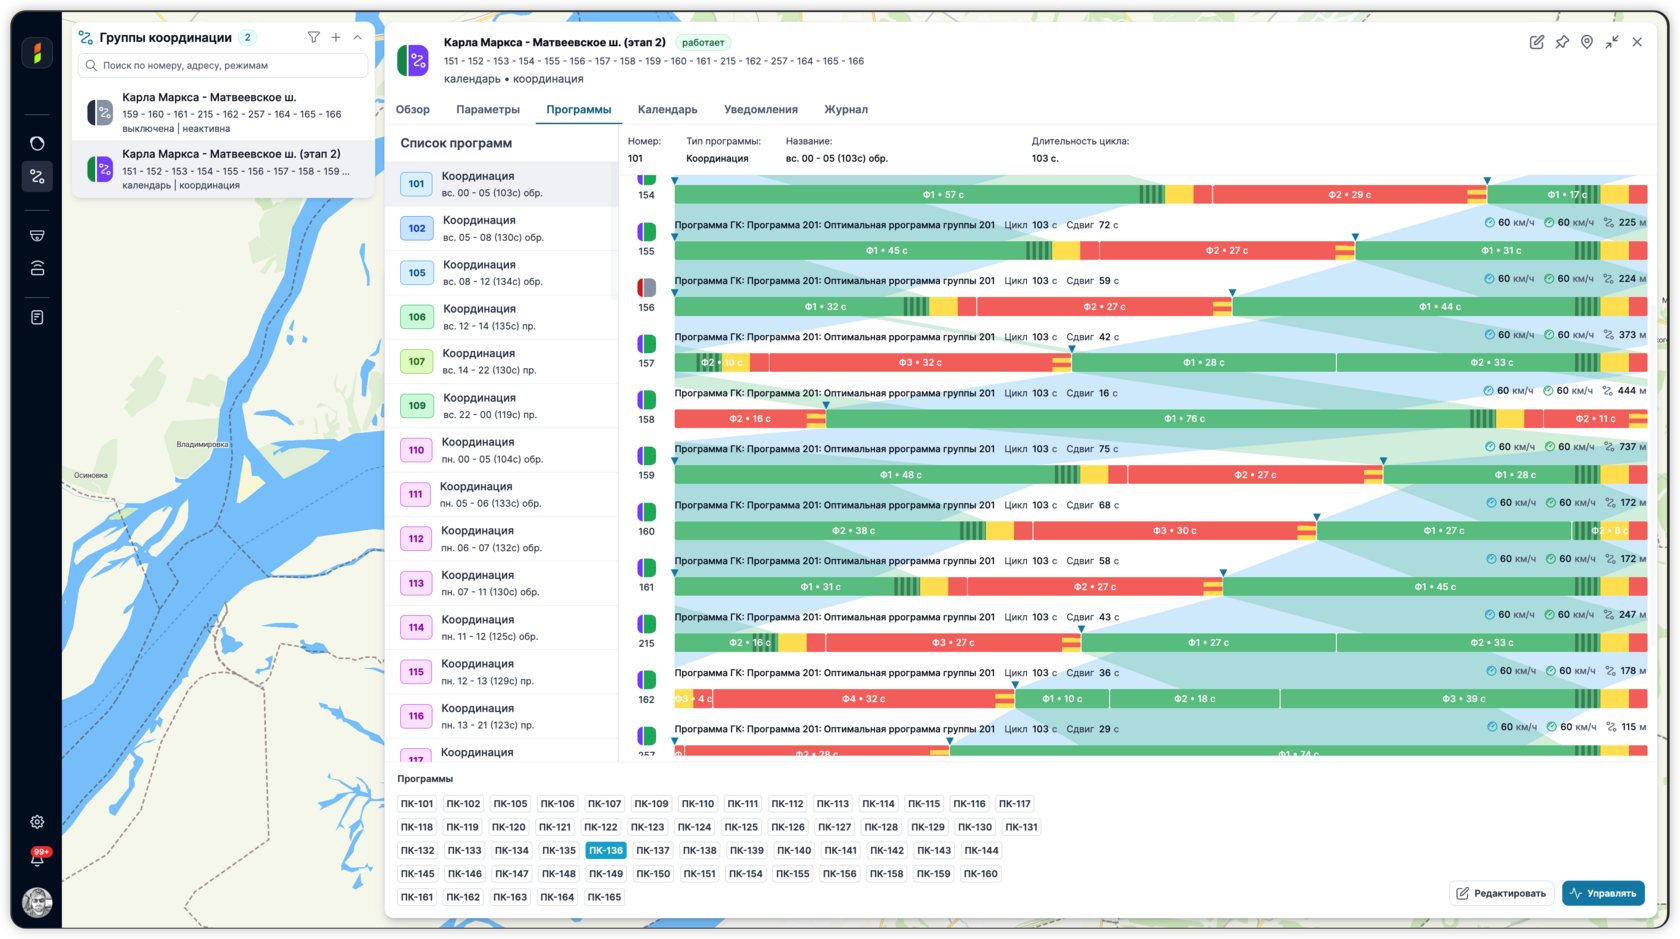Select program 105 in Список программ
The width and height of the screenshot is (1680, 939).
pos(502,273)
